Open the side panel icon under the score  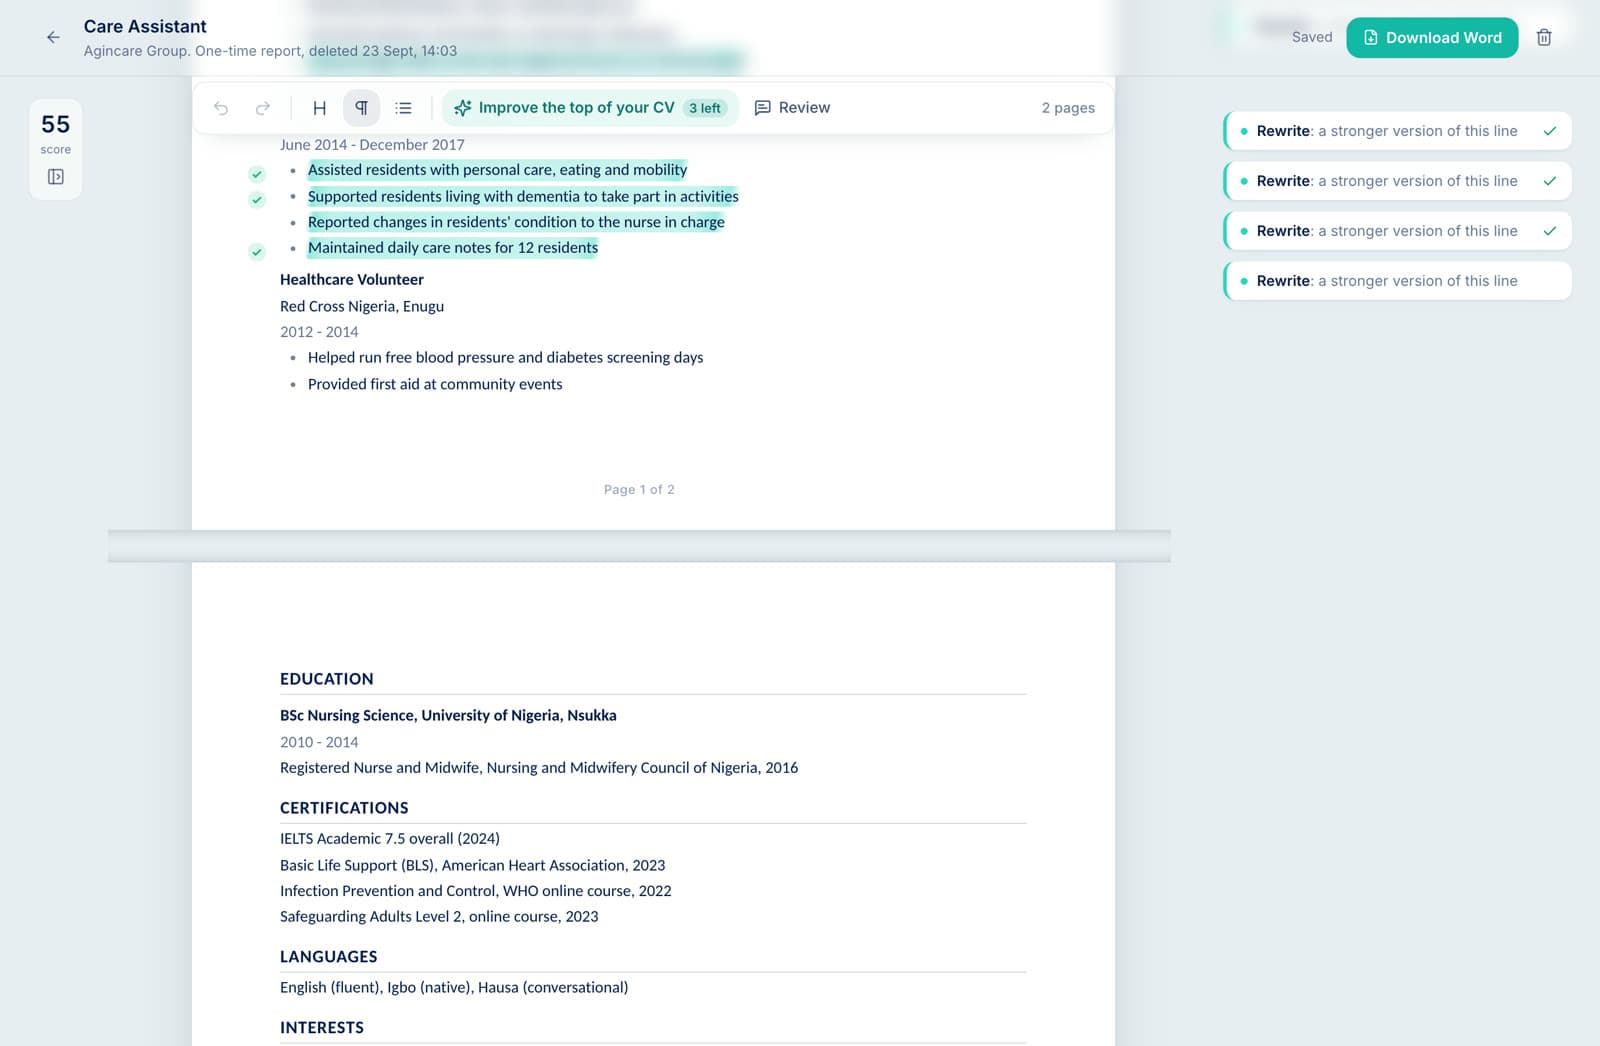pos(56,177)
